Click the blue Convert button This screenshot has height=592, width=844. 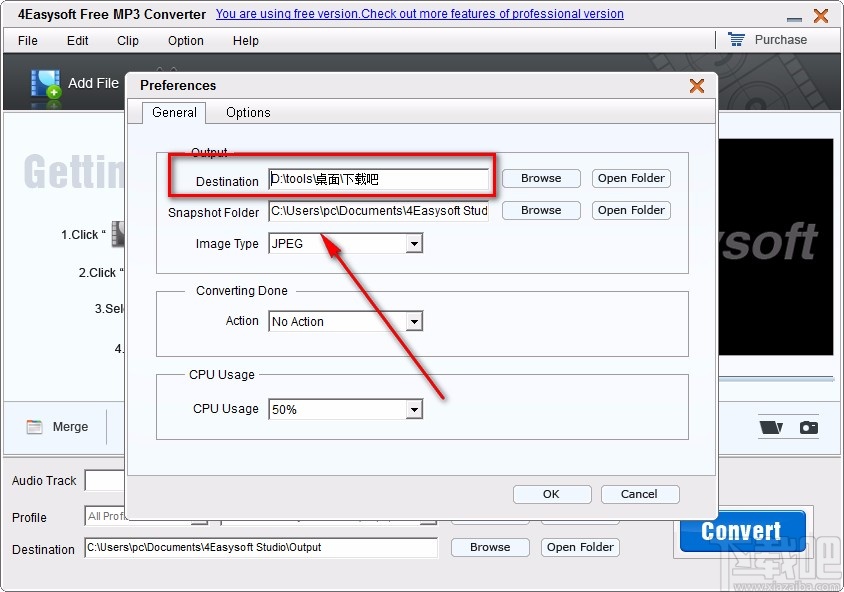(742, 531)
